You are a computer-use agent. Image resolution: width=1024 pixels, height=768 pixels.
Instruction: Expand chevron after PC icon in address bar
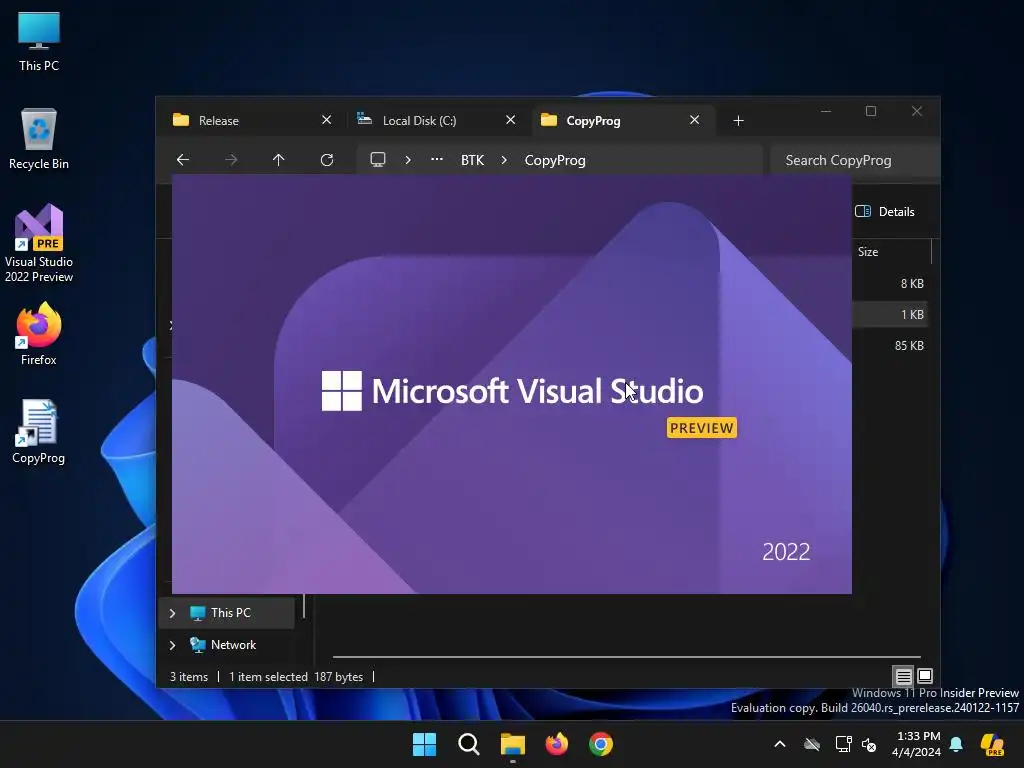point(408,160)
